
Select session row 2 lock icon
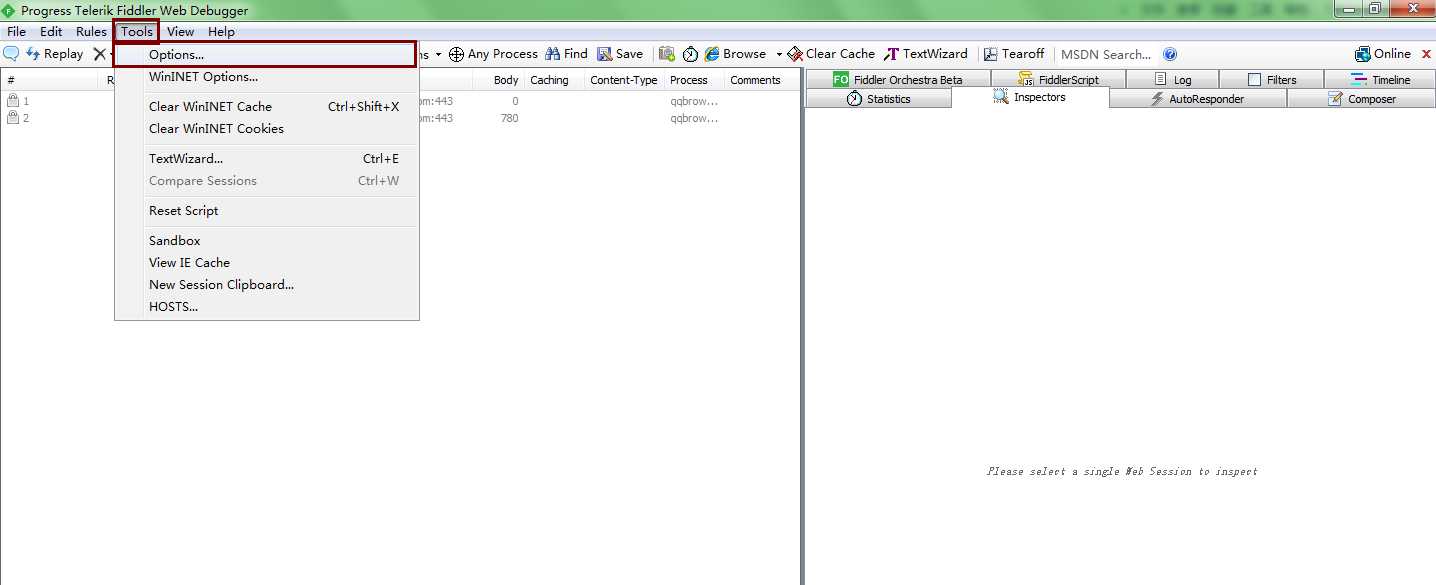[x=13, y=118]
